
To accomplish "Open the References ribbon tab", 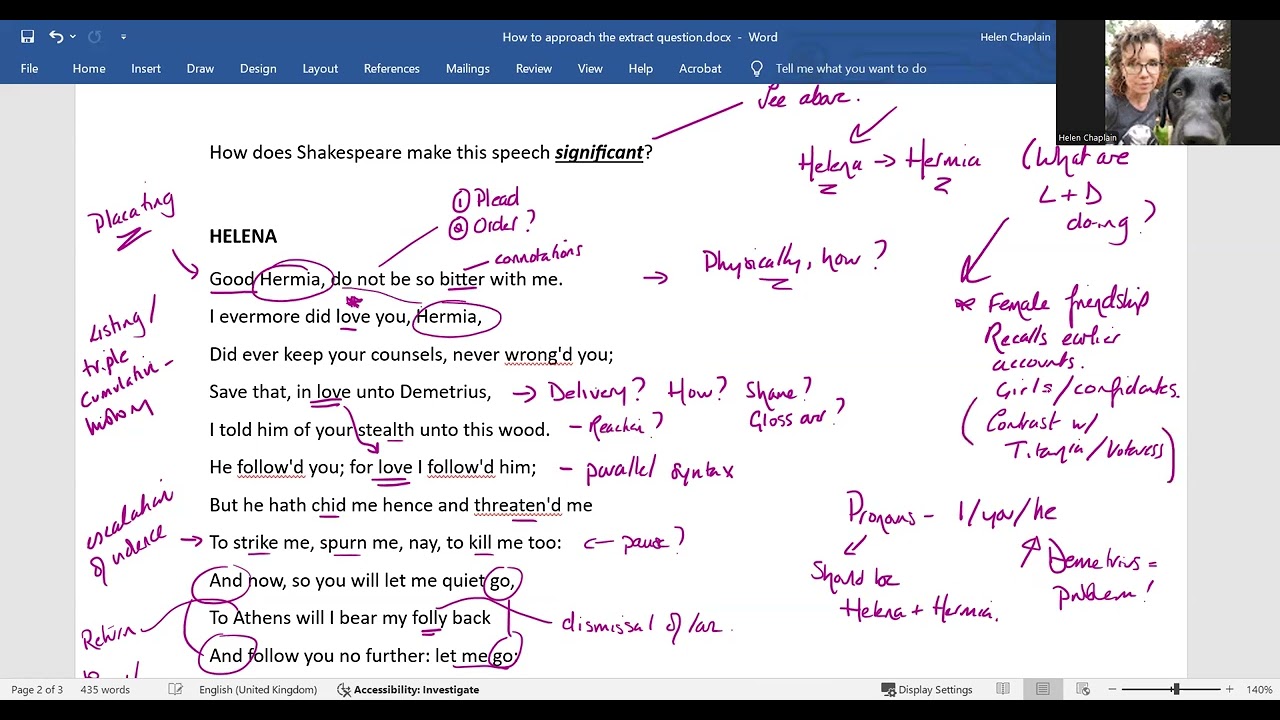I will pos(391,68).
